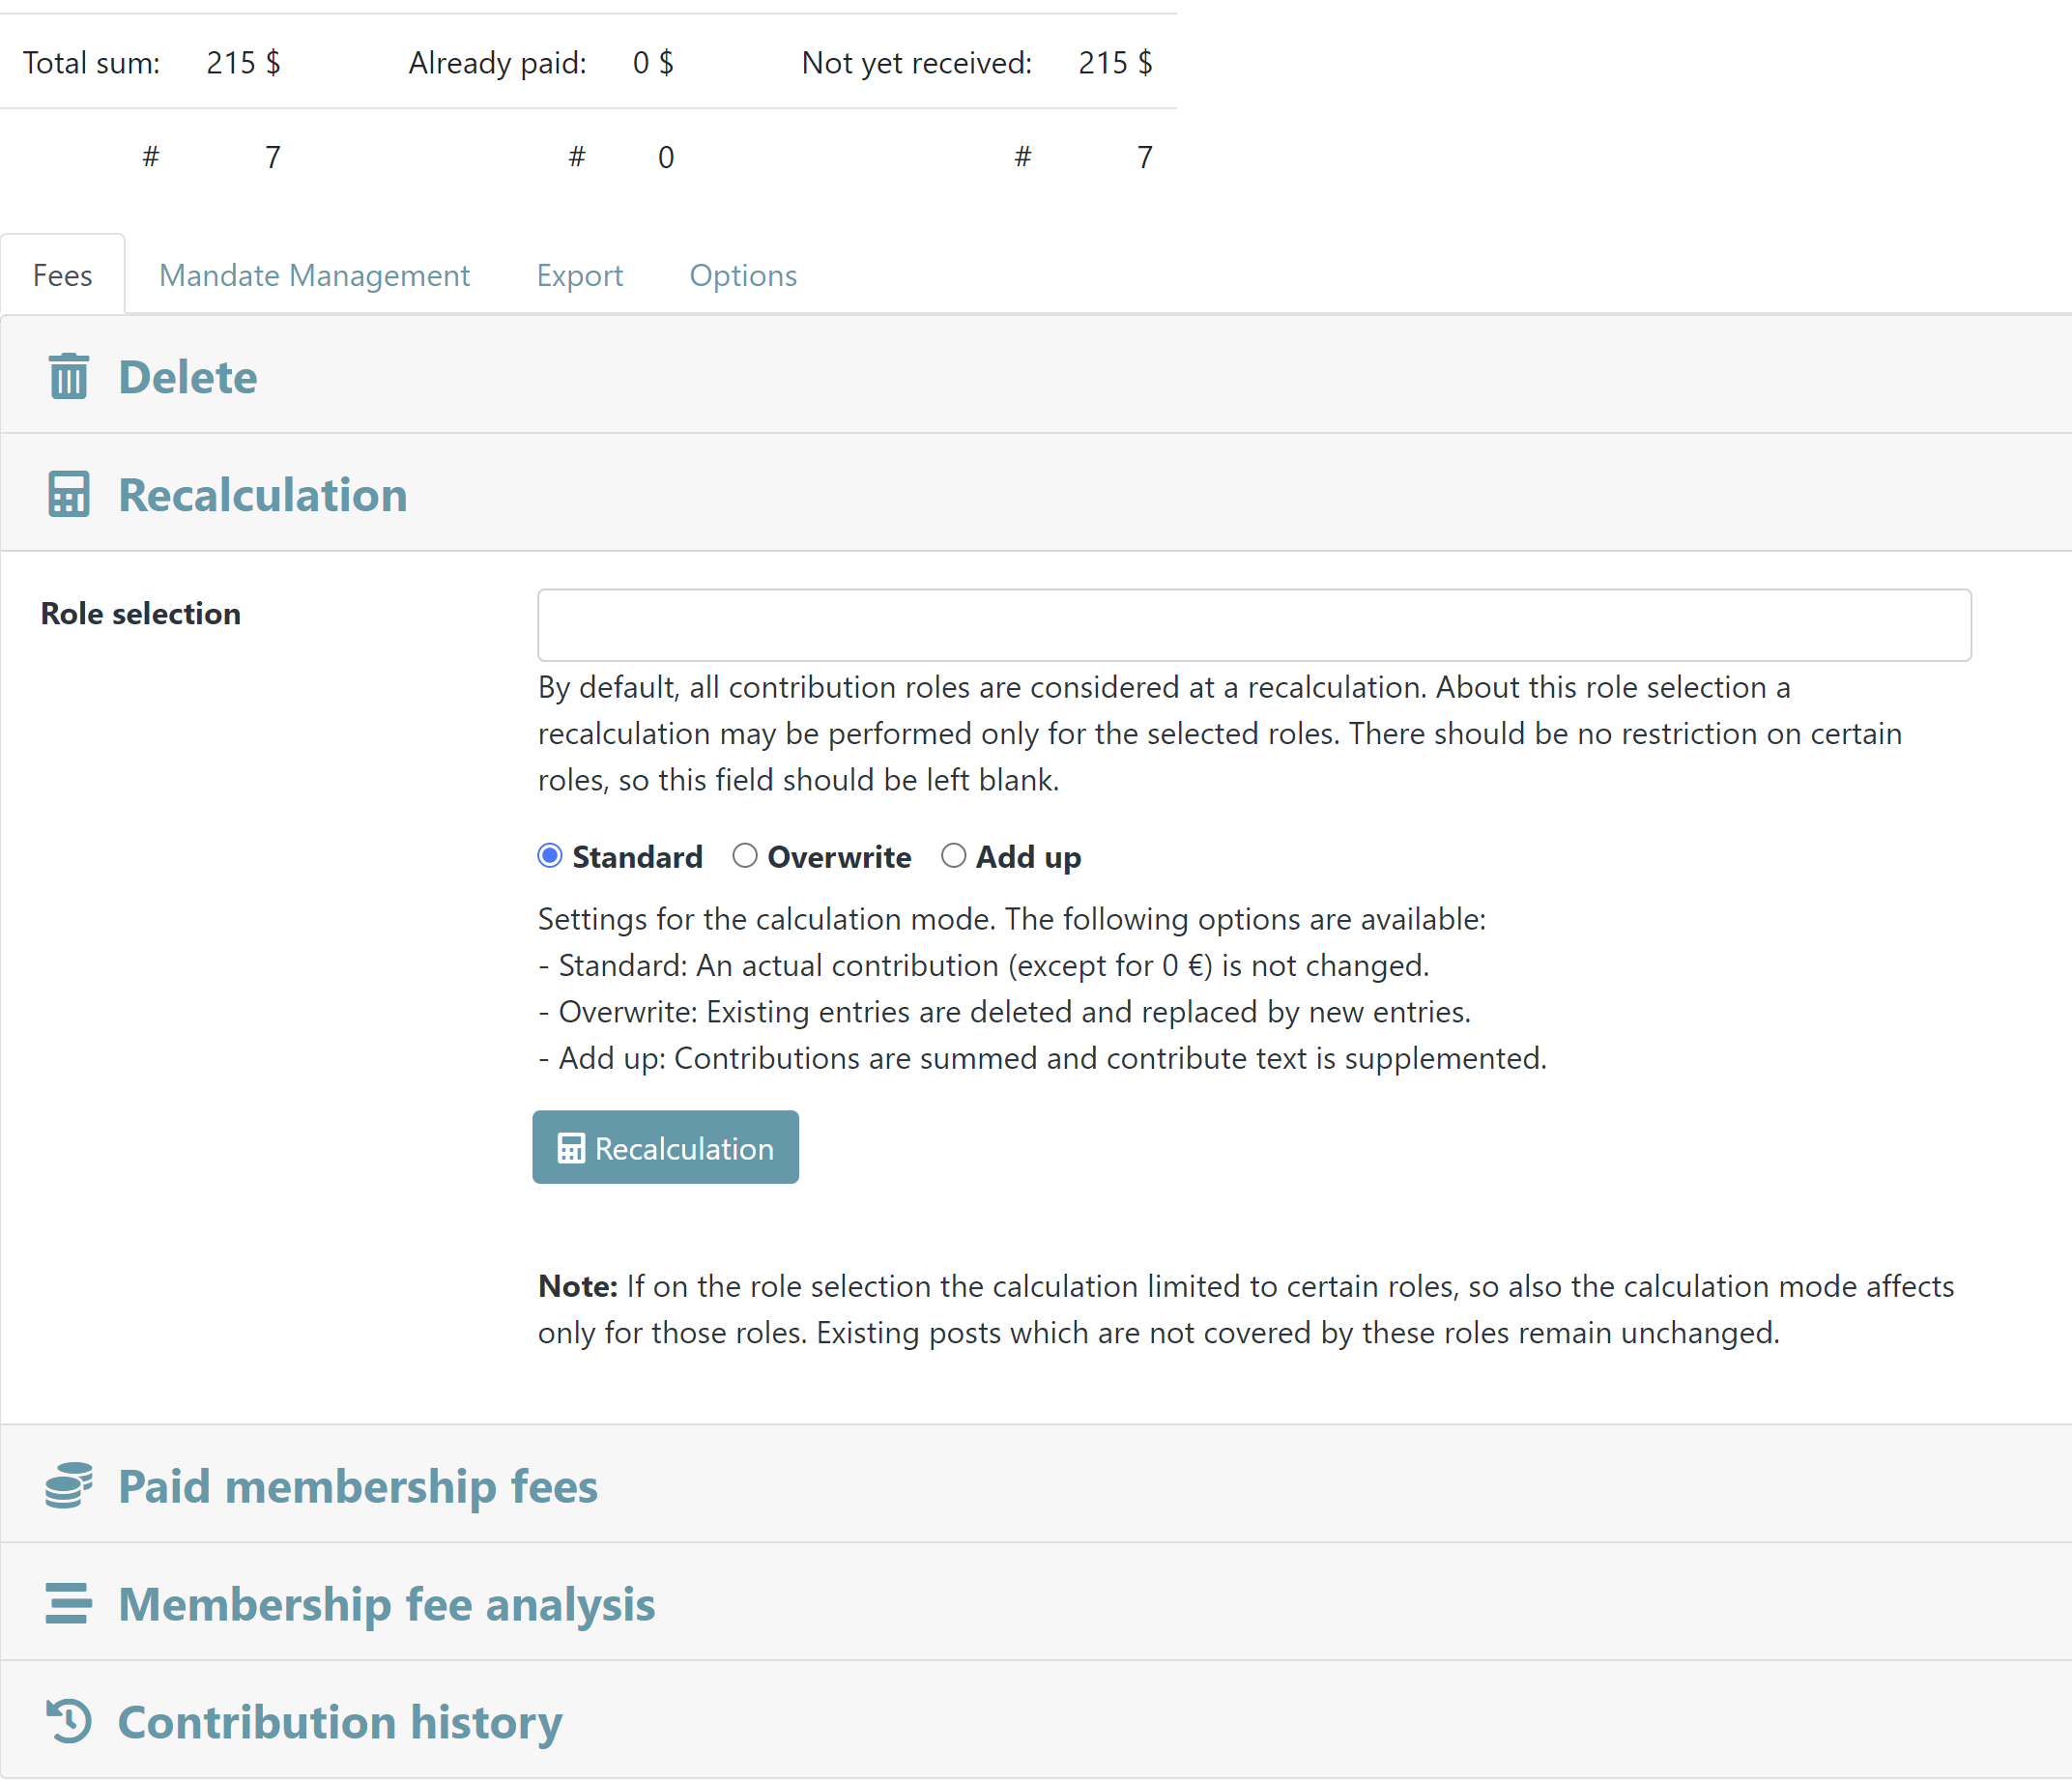Click the trash can Delete icon
Image resolution: width=2072 pixels, height=1781 pixels.
coord(68,377)
